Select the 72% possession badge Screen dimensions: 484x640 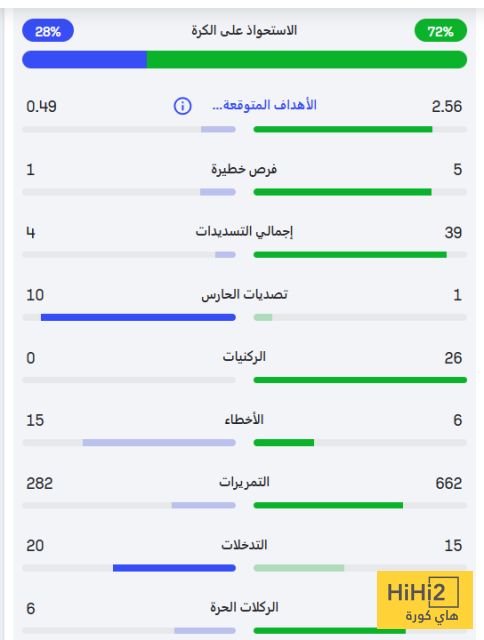pyautogui.click(x=440, y=31)
